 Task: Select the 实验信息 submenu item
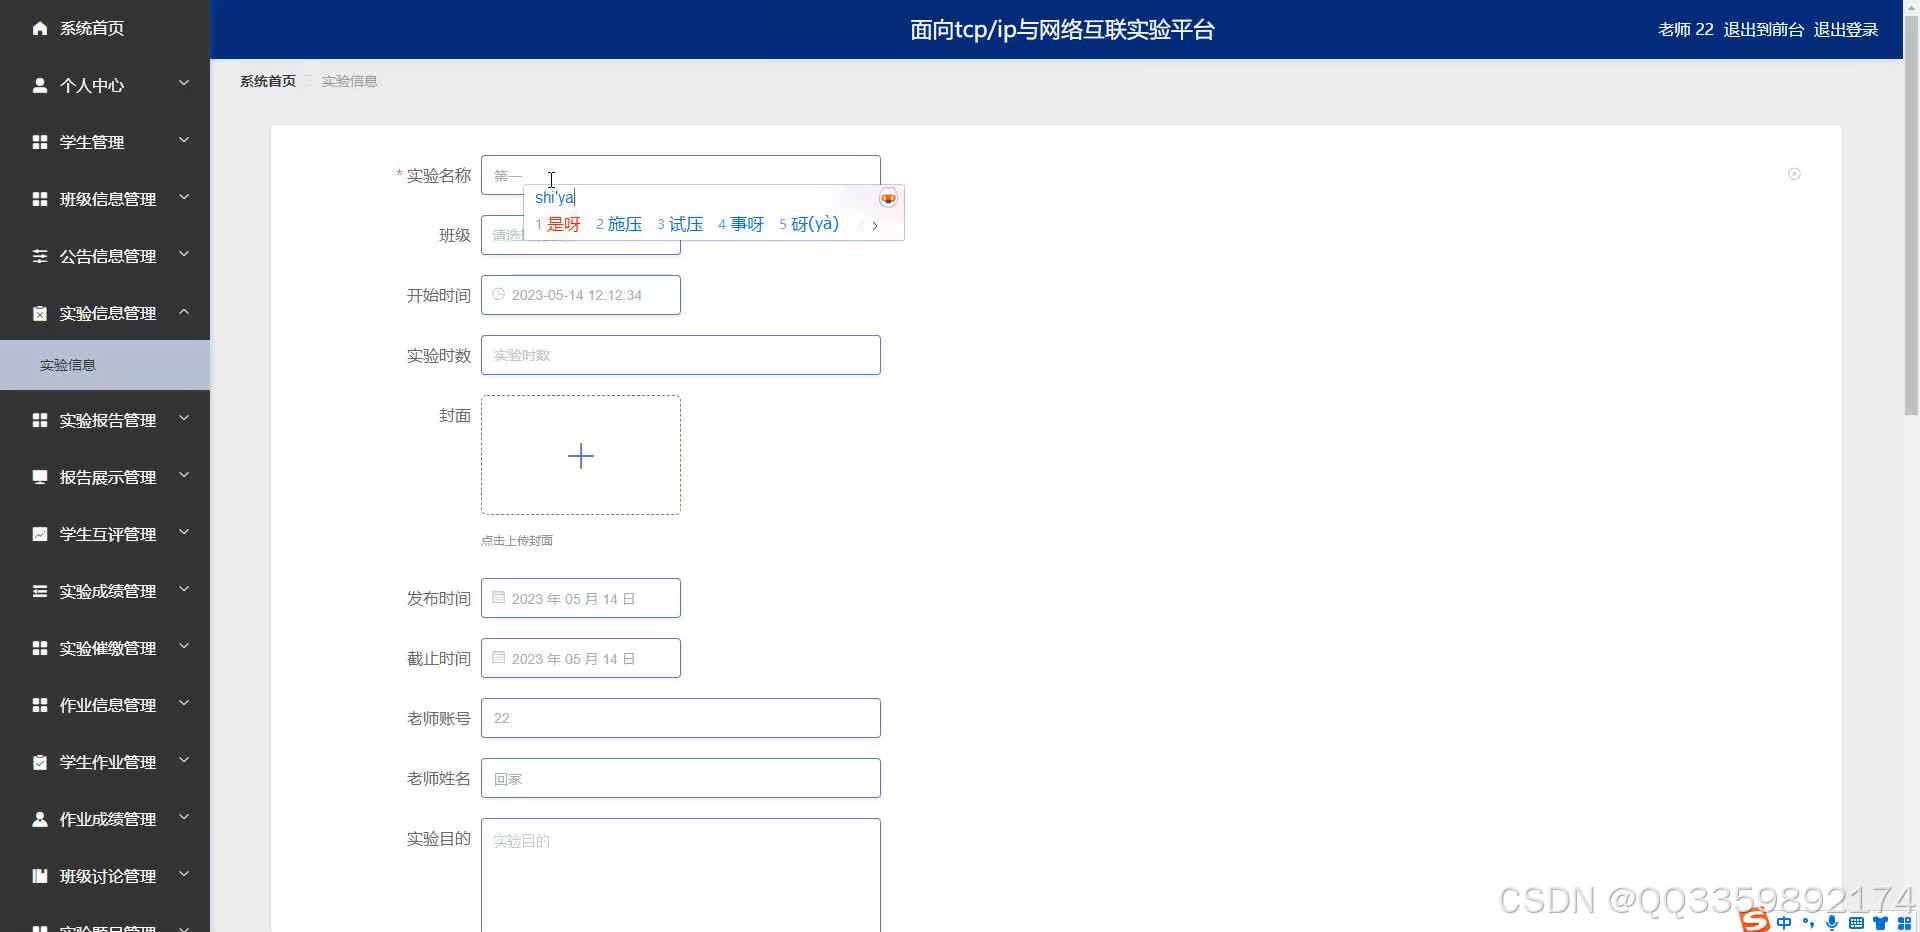tap(105, 365)
